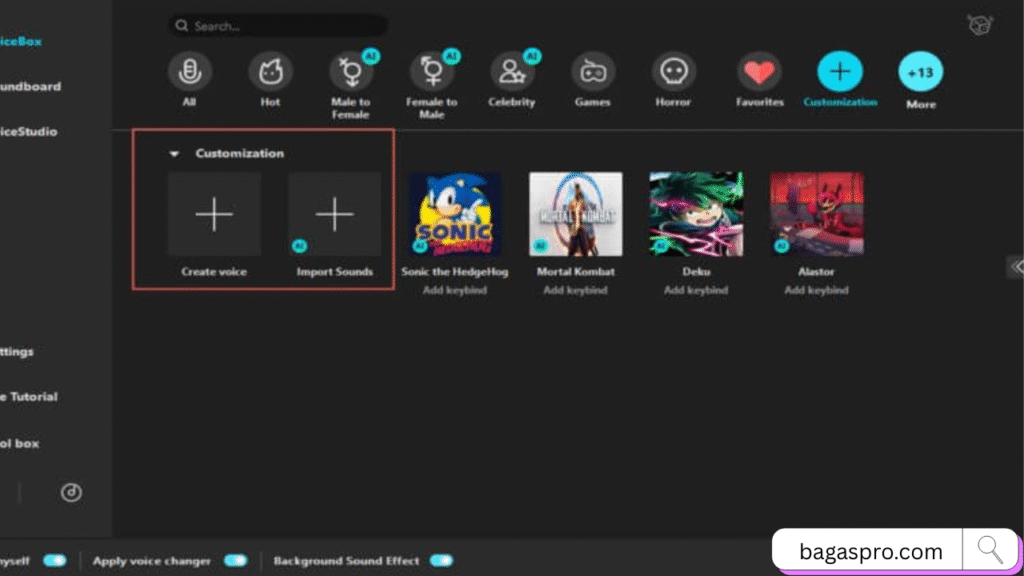The image size is (1024, 576).
Task: Switch to the VoiceStudio tab
Action: 28,132
